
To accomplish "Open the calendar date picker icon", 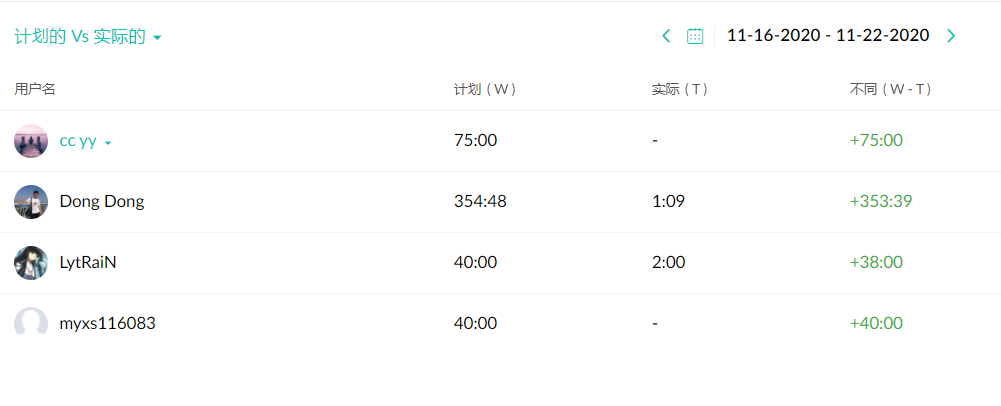I will 695,36.
